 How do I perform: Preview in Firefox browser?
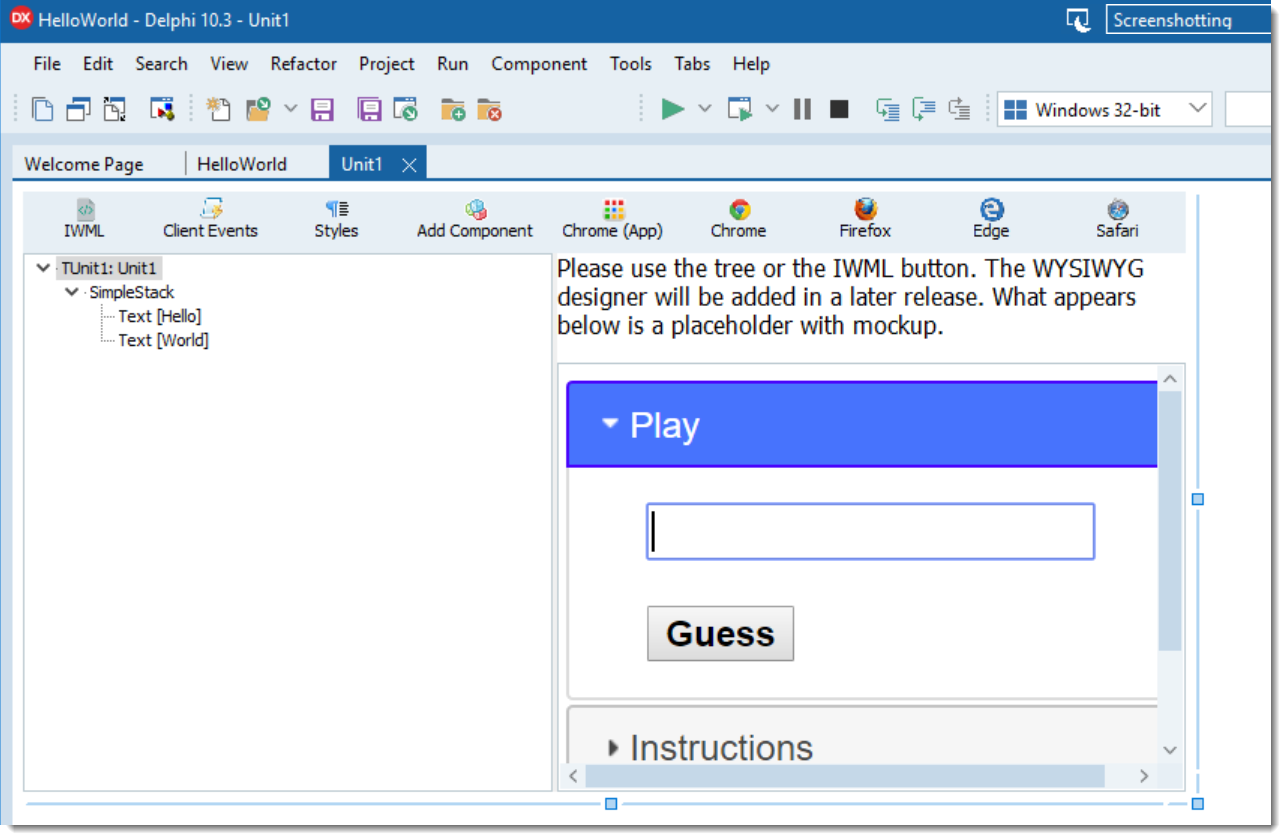coord(865,219)
